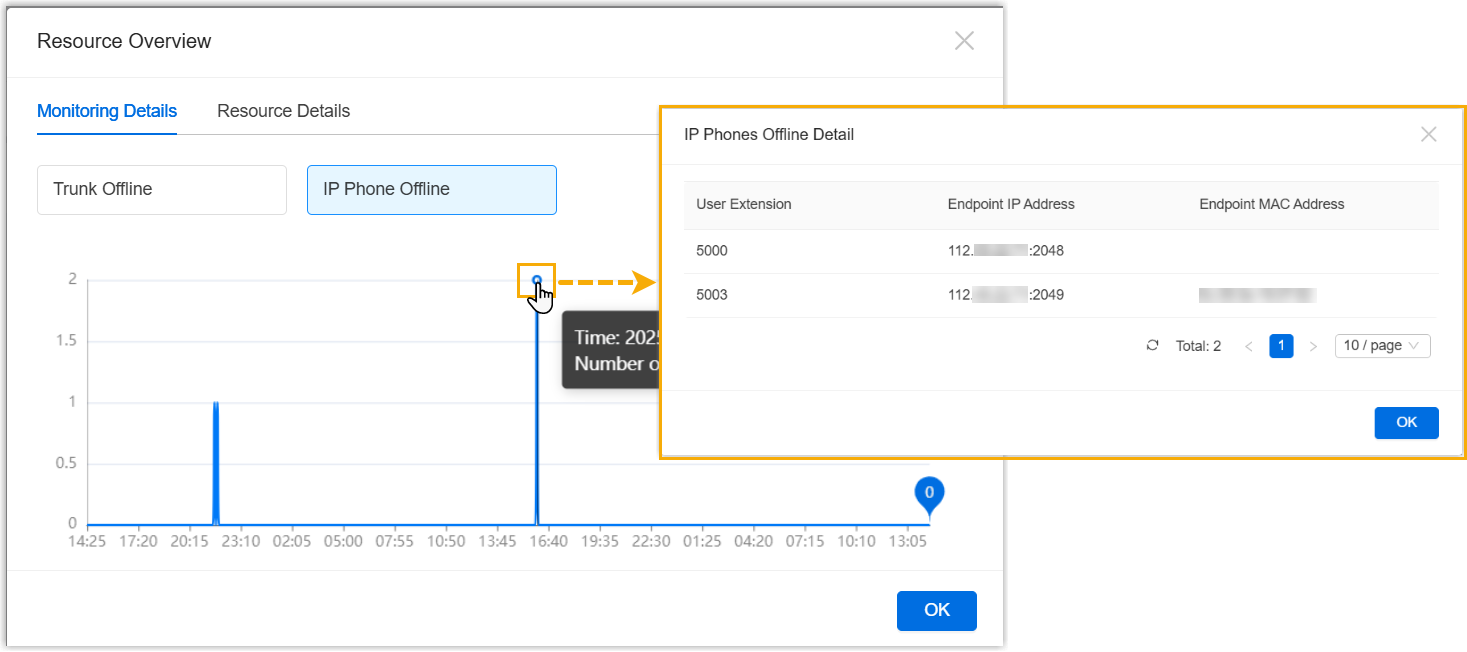Close the Resource Overview window
This screenshot has width=1467, height=652.
(963, 41)
